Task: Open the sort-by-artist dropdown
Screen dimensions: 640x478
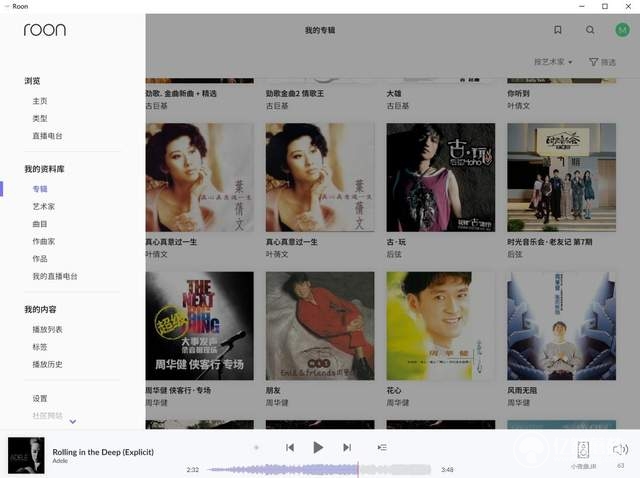Action: coord(553,62)
